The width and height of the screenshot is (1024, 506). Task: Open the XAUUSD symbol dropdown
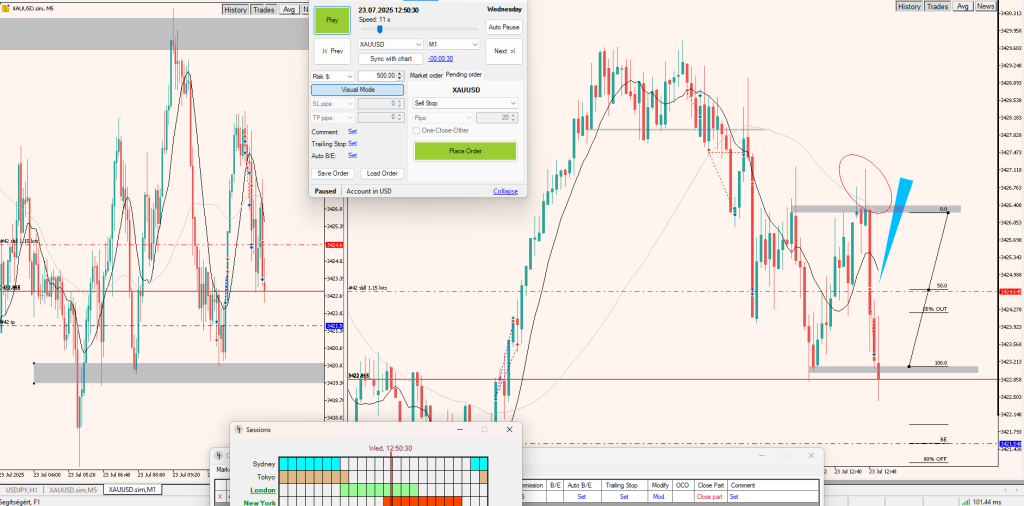390,44
